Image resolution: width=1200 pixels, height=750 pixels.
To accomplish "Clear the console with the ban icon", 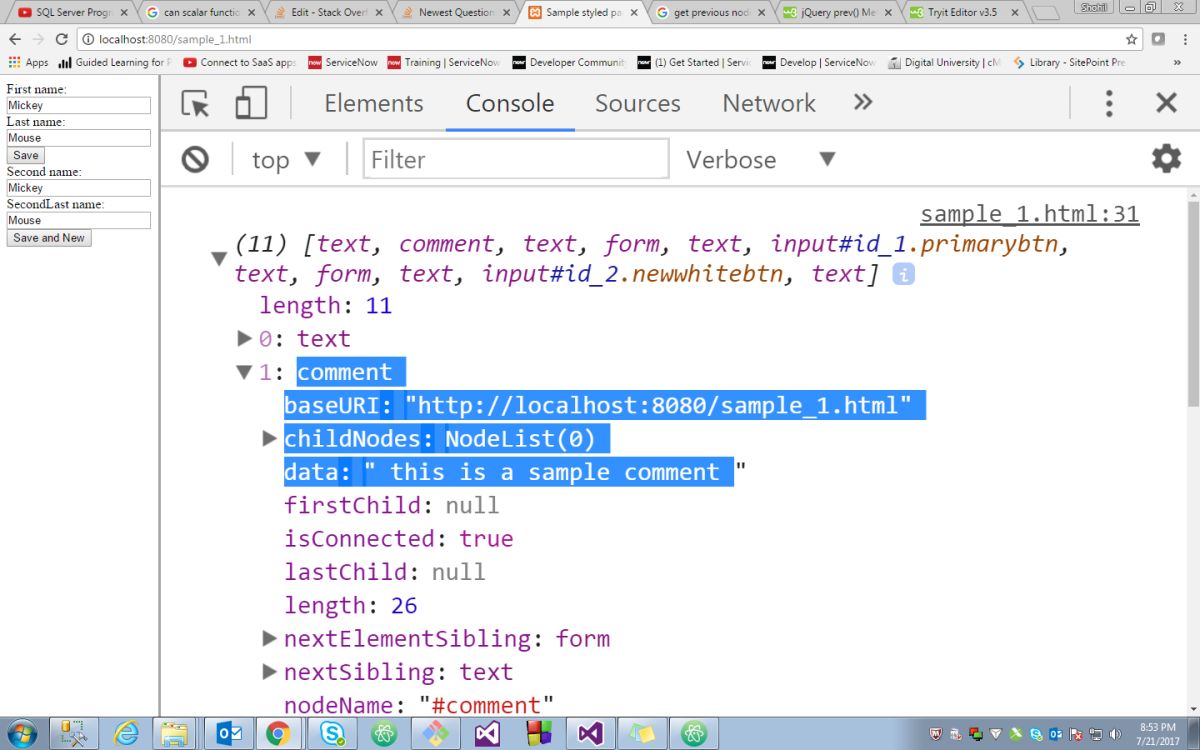I will coord(195,159).
